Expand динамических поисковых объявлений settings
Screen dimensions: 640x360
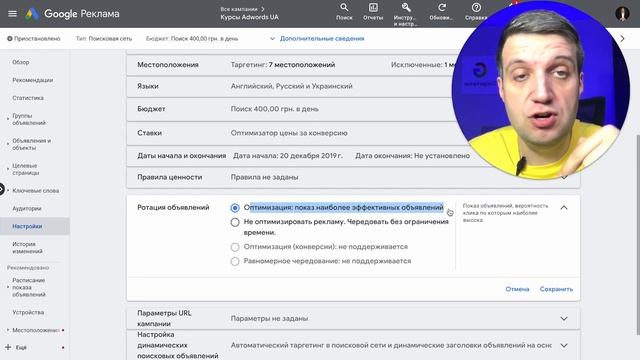click(x=564, y=345)
